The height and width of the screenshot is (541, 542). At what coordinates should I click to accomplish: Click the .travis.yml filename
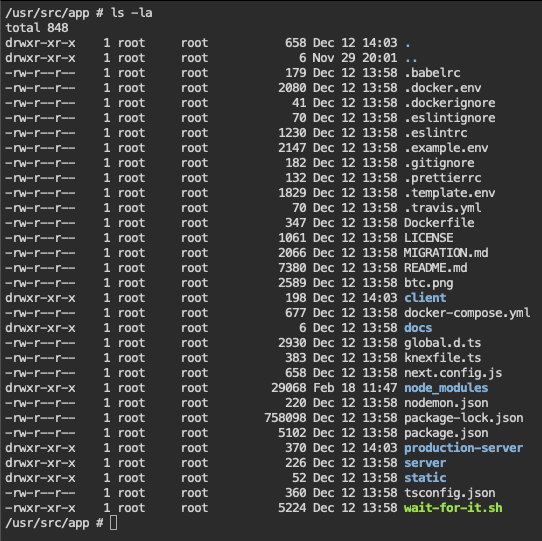pos(442,208)
